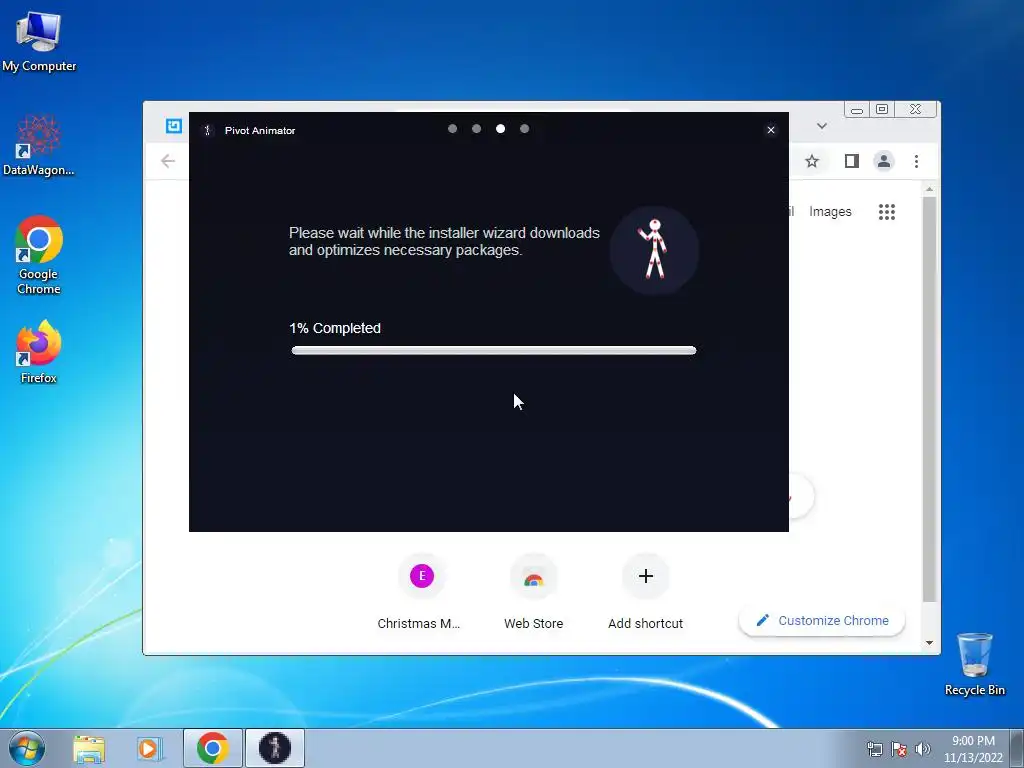Viewport: 1024px width, 768px height.
Task: Open the Google apps grid
Action: click(x=887, y=212)
